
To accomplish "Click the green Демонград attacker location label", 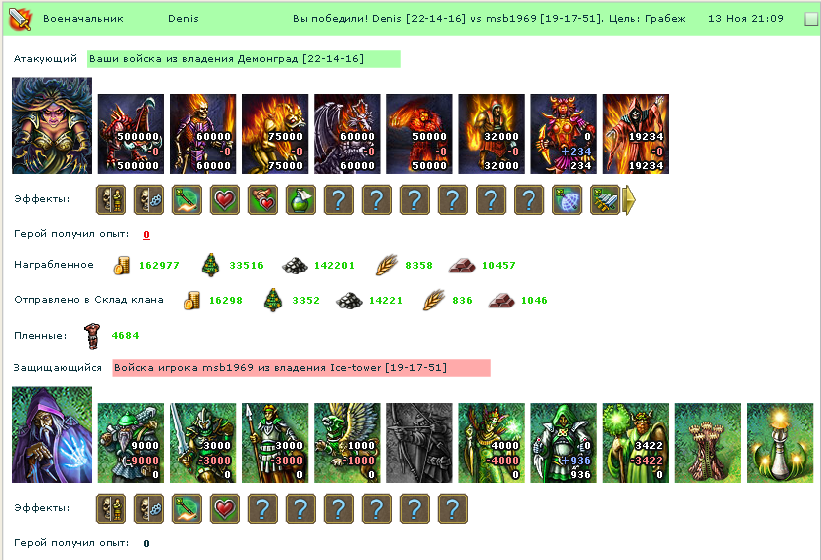I will (x=244, y=59).
